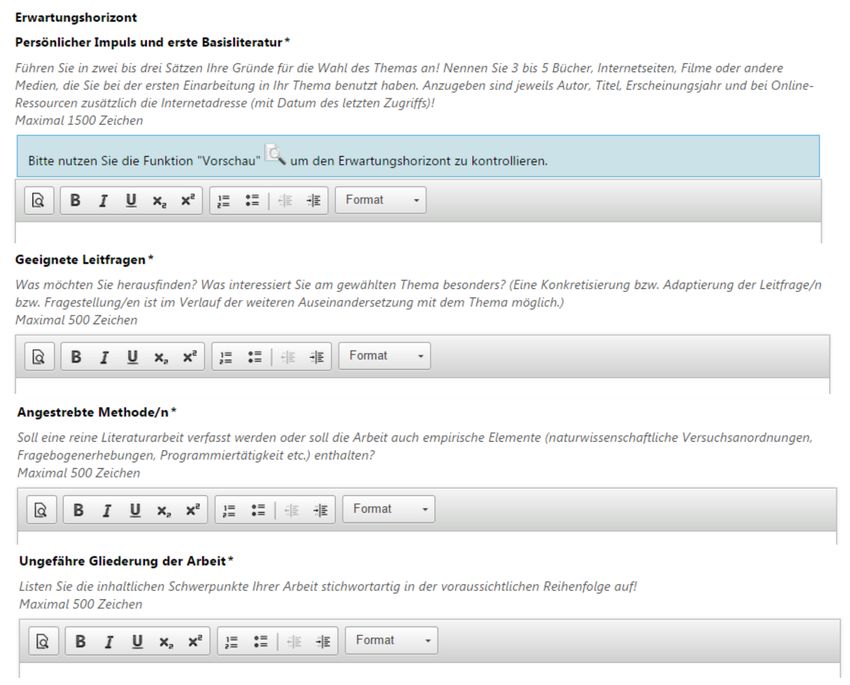Insert numbered list in Angestrebte Methode/n editor

coord(229,510)
